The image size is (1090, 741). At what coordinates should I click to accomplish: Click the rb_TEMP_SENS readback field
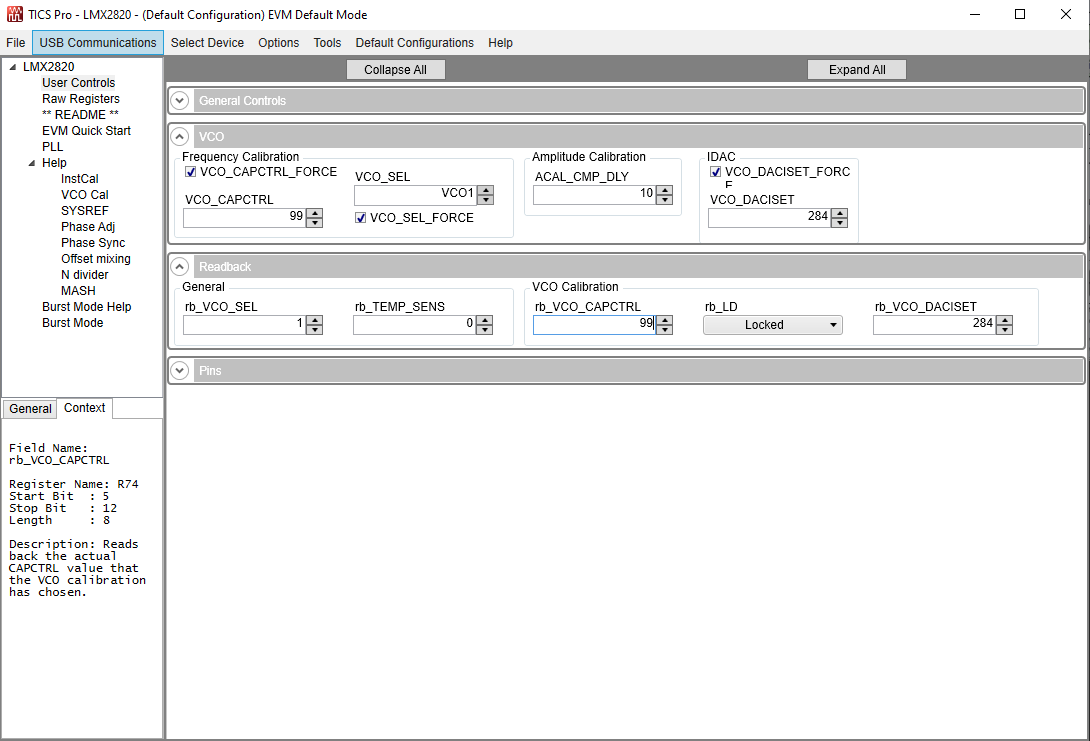[x=415, y=325]
